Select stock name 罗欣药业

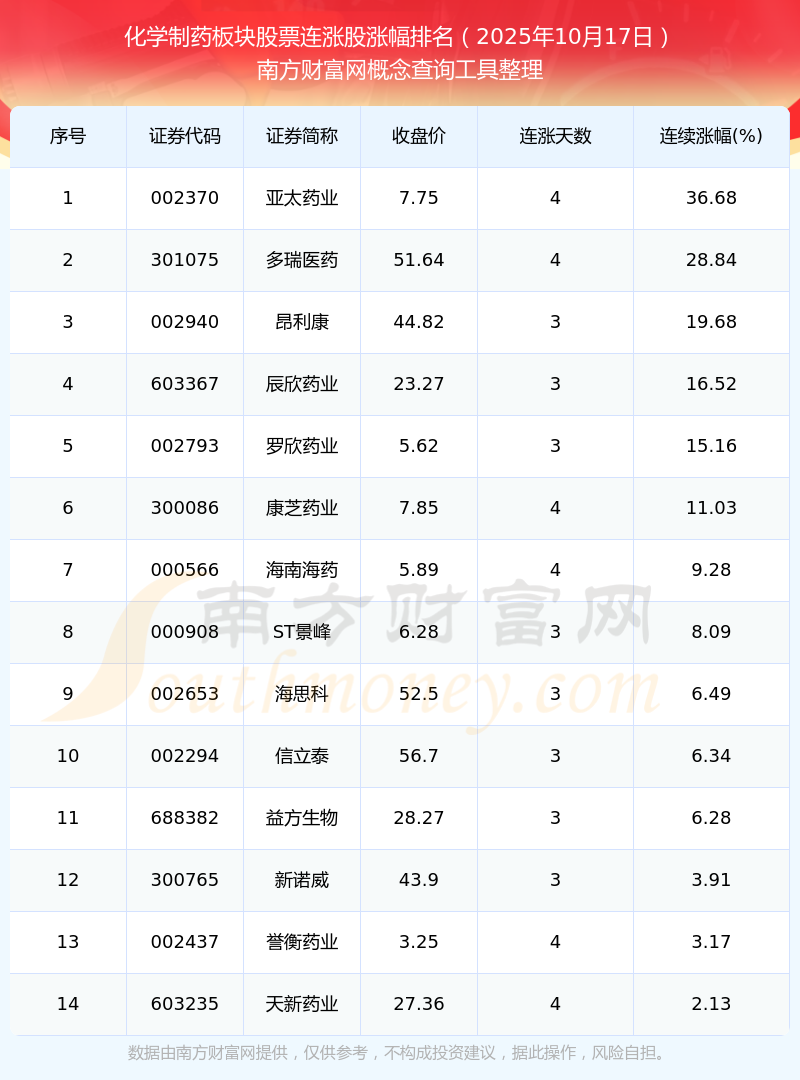[x=302, y=446]
